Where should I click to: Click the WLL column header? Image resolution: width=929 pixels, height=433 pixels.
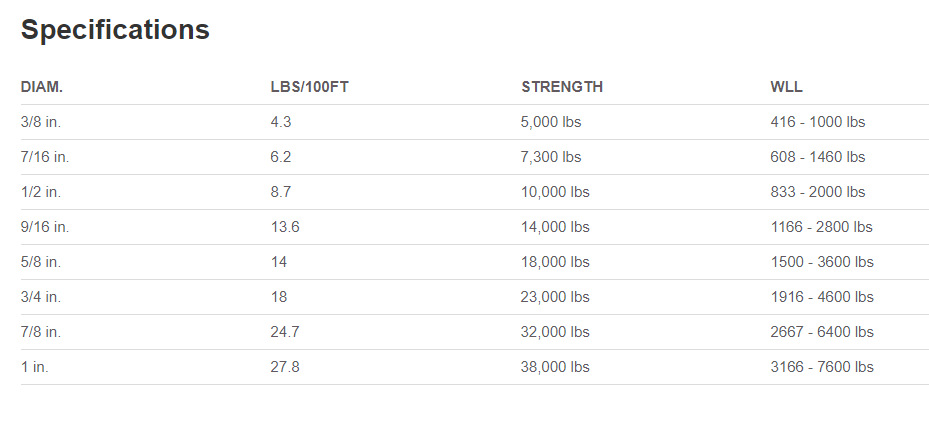pyautogui.click(x=787, y=87)
